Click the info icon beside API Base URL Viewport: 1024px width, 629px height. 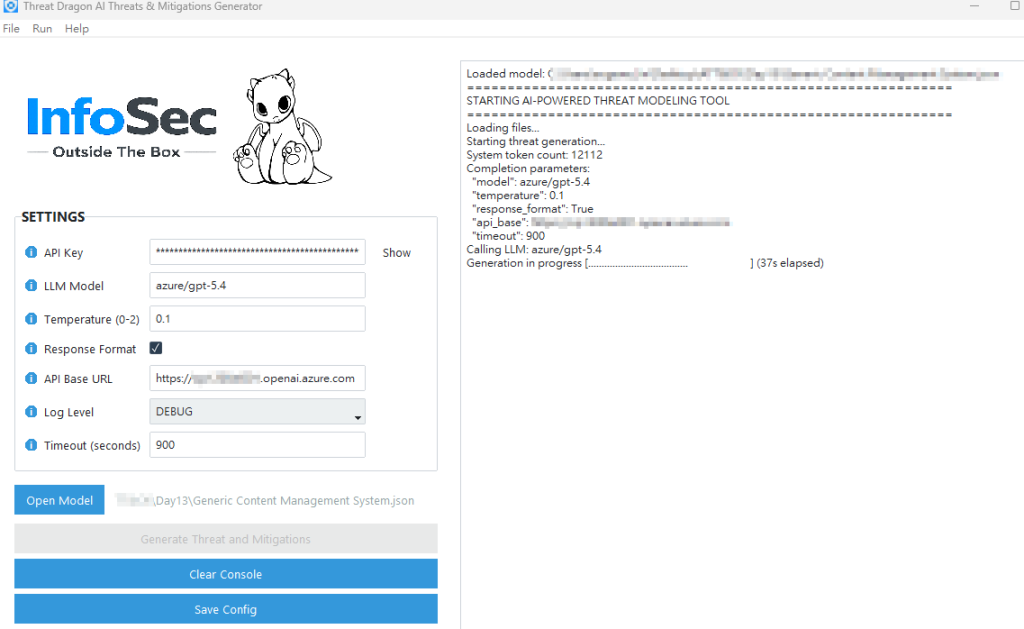pyautogui.click(x=31, y=378)
